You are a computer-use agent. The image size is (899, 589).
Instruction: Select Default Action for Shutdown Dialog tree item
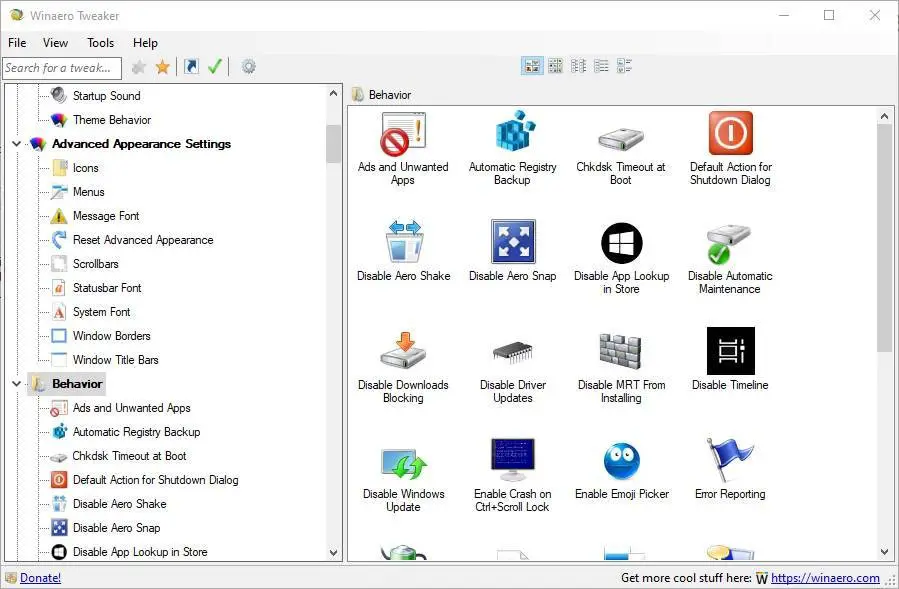[155, 480]
